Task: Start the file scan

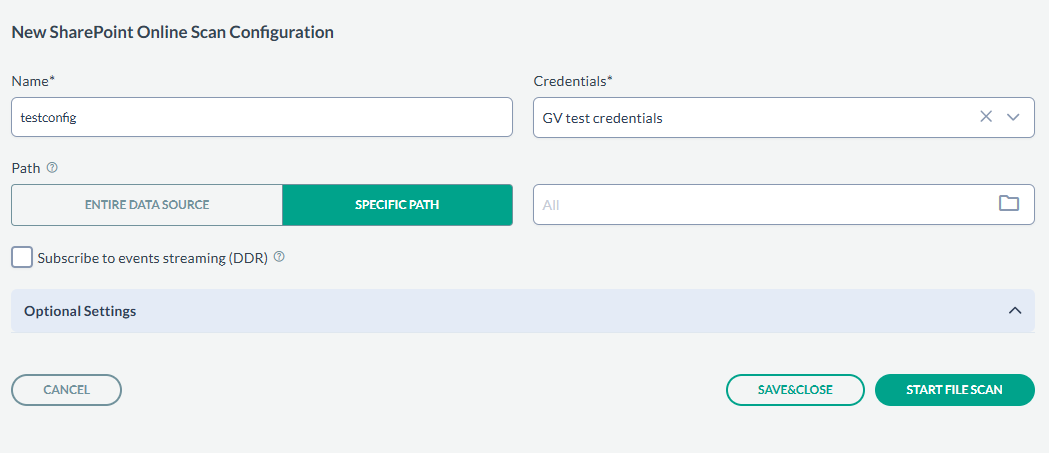Action: coord(955,390)
